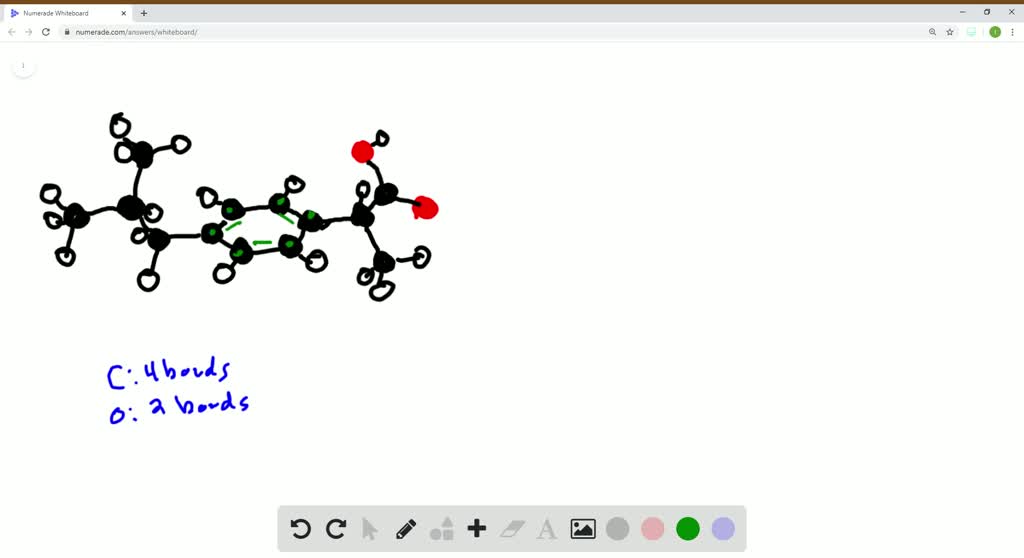Choose the green color swatch
Viewport: 1024px width, 558px height.
tap(688, 529)
